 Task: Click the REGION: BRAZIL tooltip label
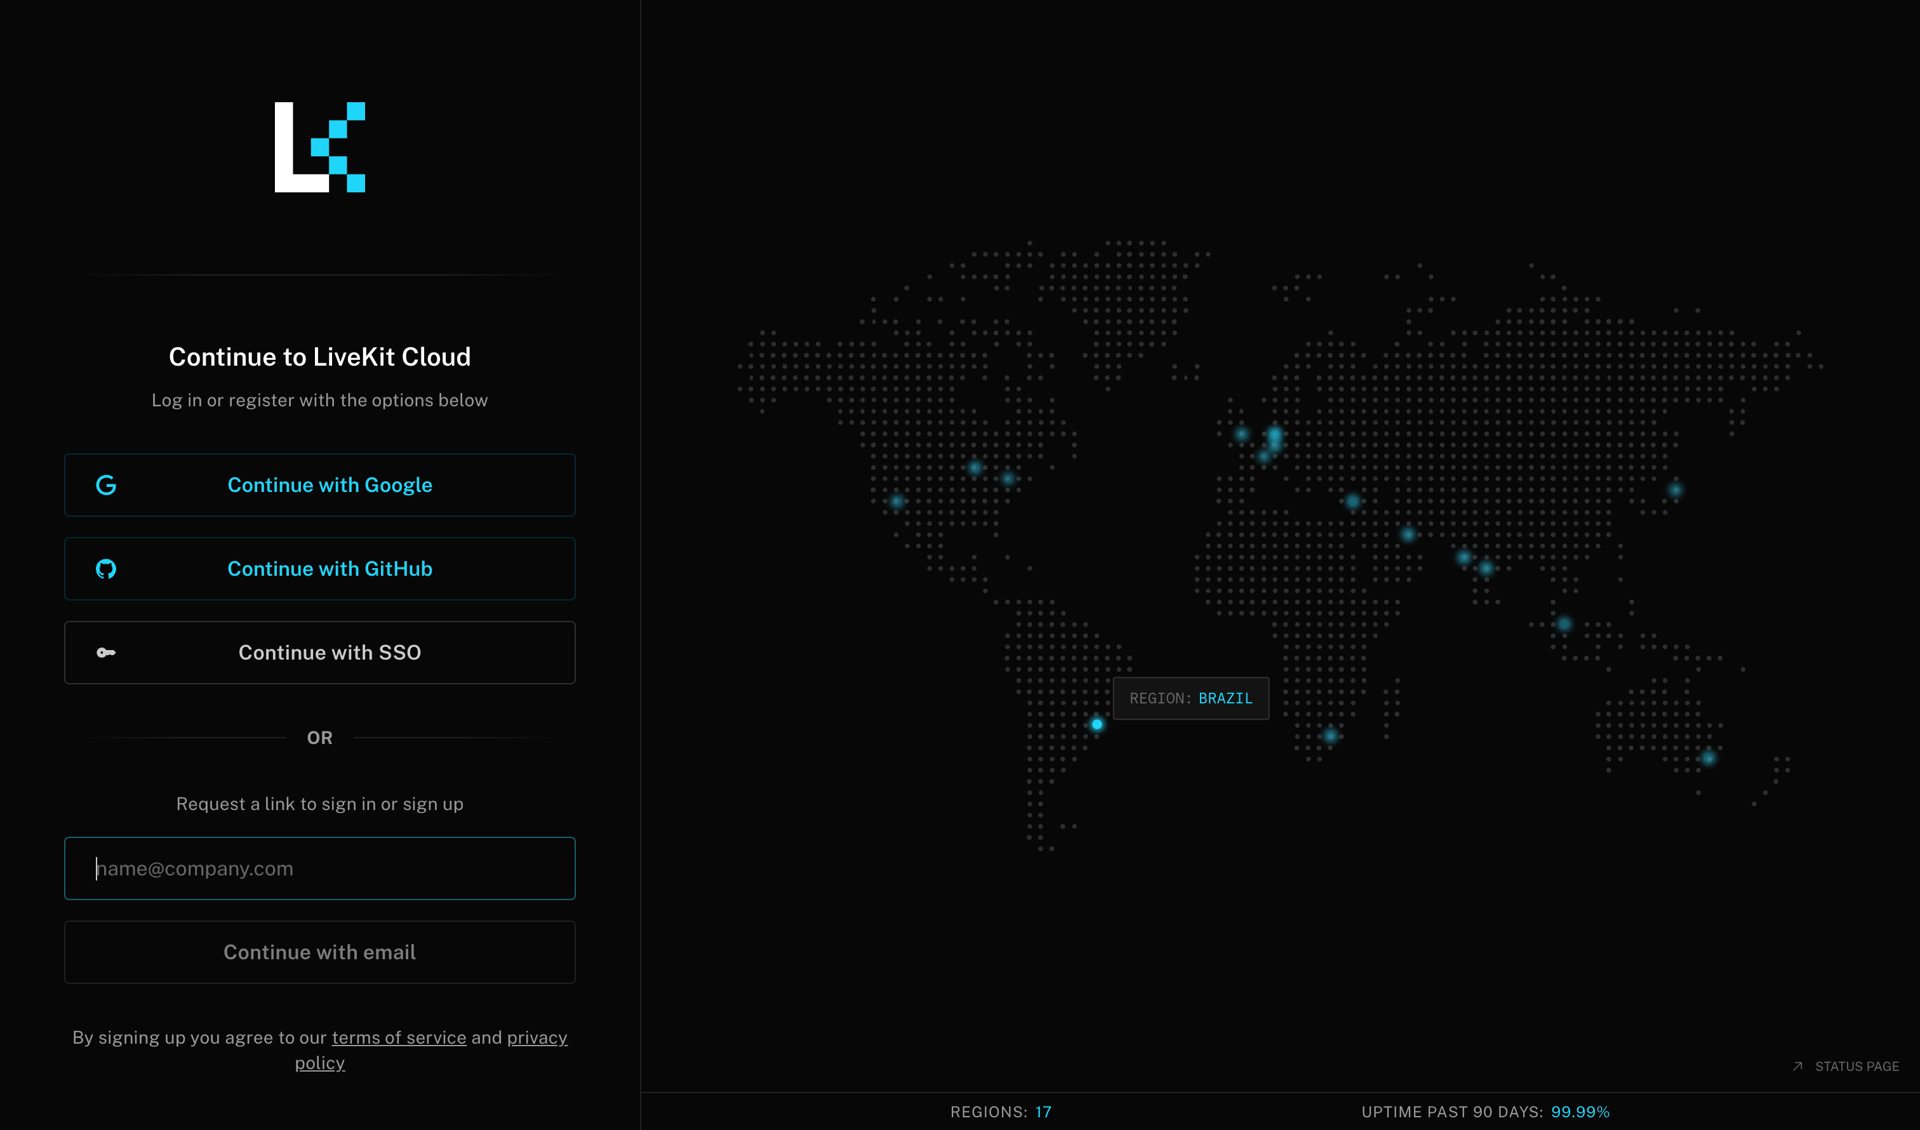point(1191,698)
